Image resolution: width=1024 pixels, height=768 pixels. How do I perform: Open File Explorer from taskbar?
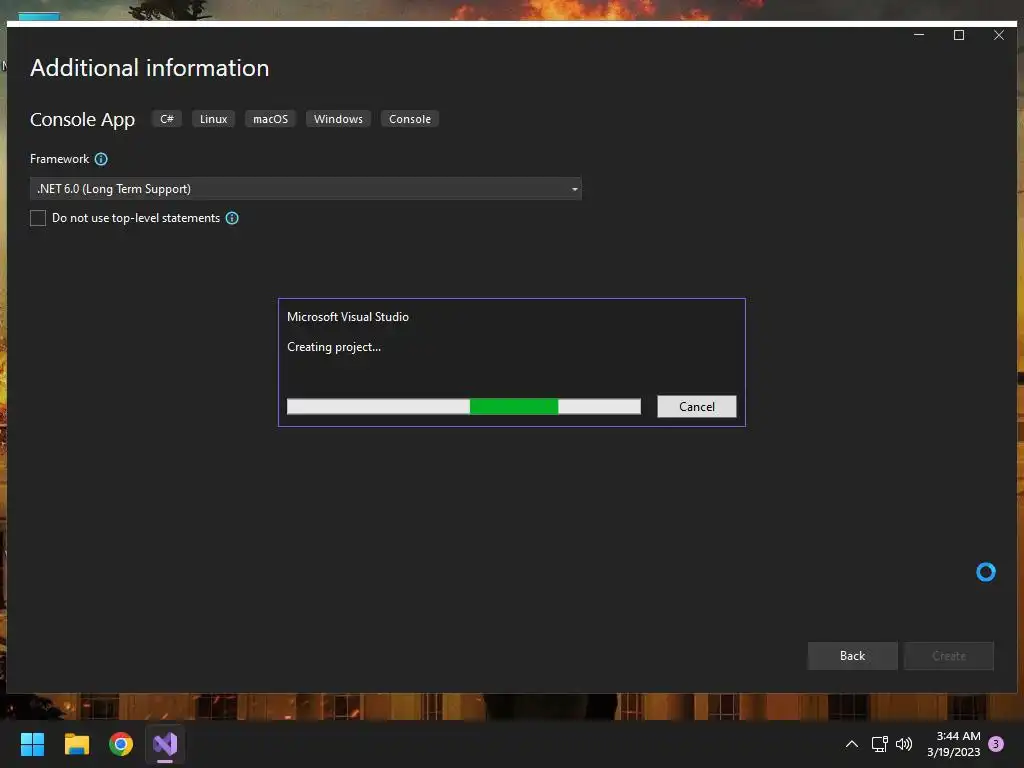coord(76,744)
